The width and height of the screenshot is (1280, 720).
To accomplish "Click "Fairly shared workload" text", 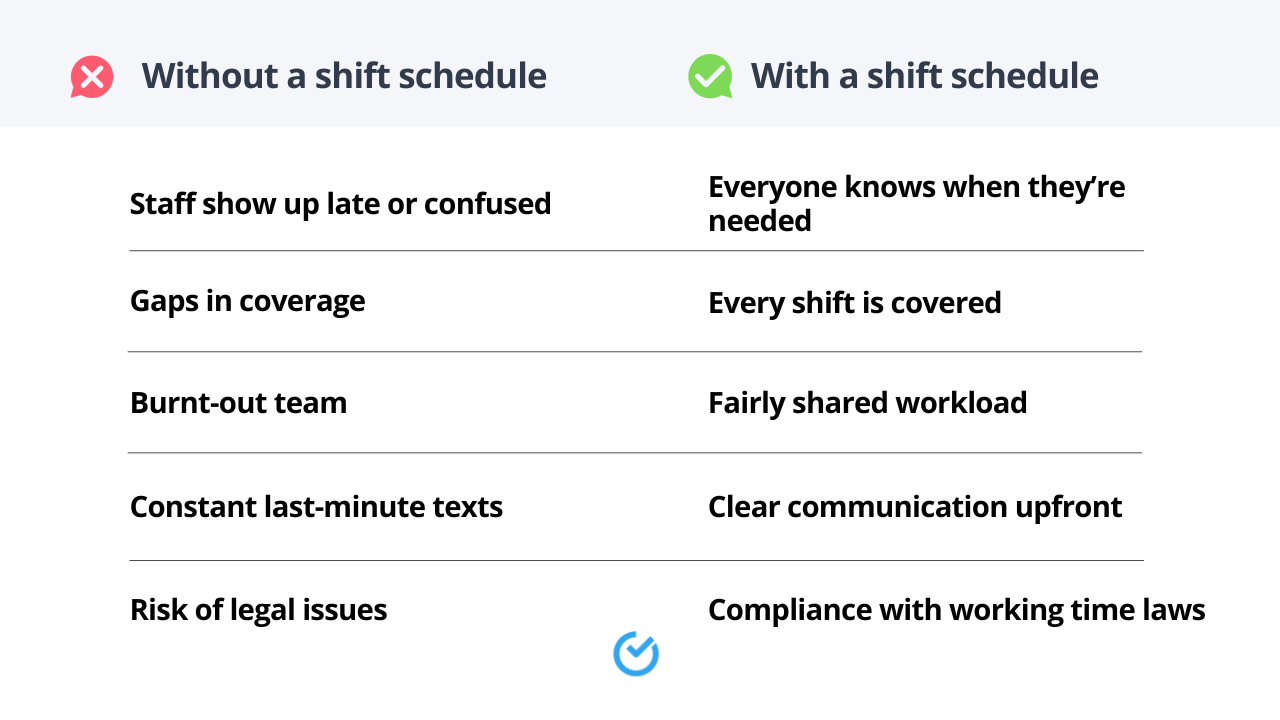I will (x=867, y=403).
